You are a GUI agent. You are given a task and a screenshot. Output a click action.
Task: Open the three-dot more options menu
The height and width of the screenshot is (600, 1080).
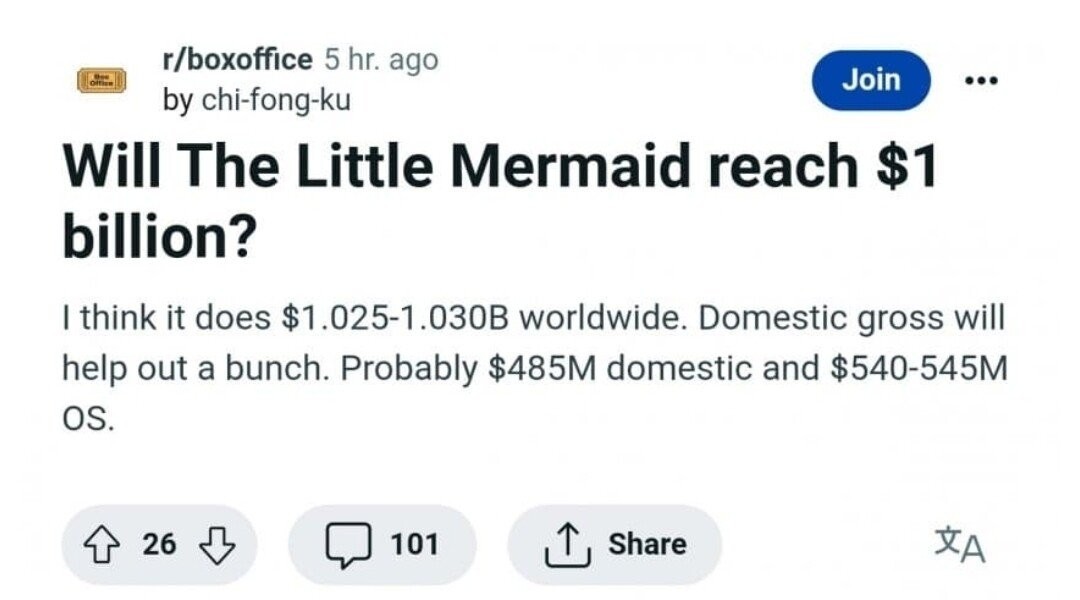(983, 81)
